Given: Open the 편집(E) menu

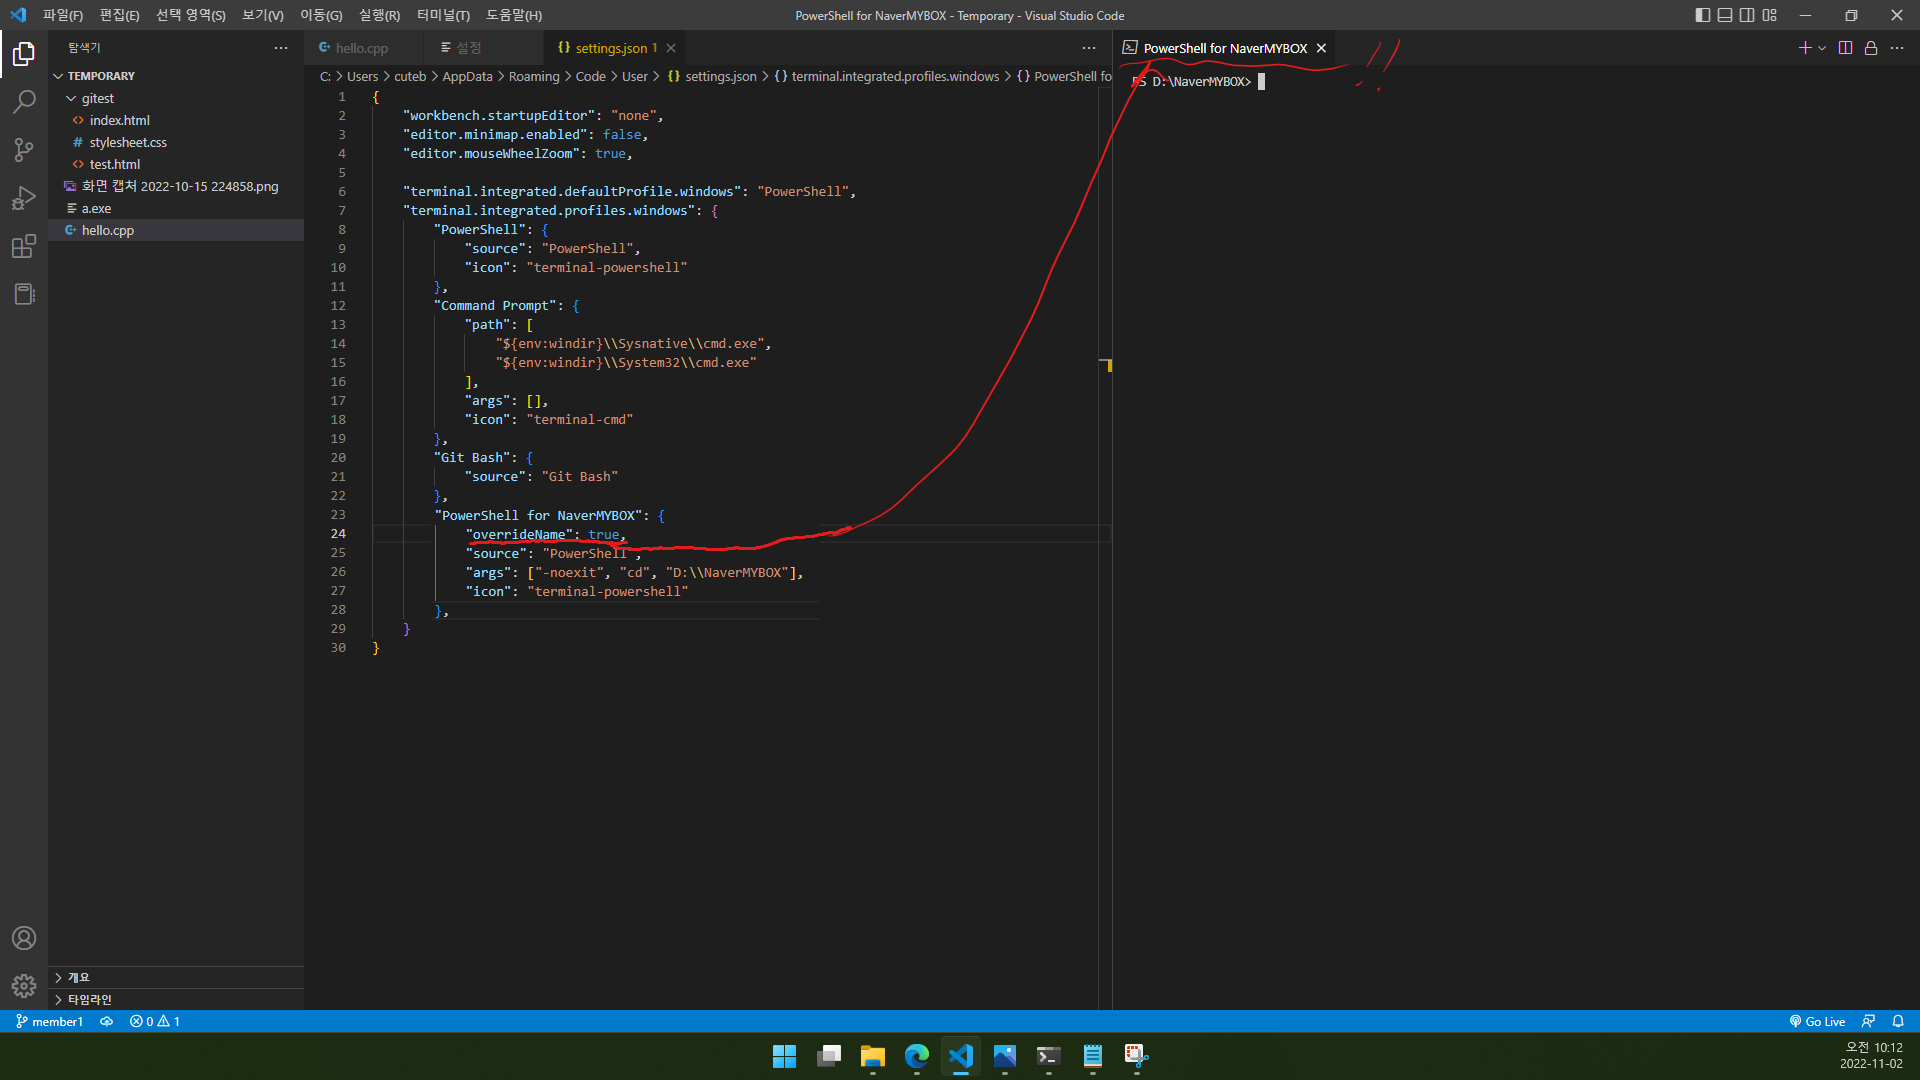Looking at the screenshot, I should coord(119,15).
